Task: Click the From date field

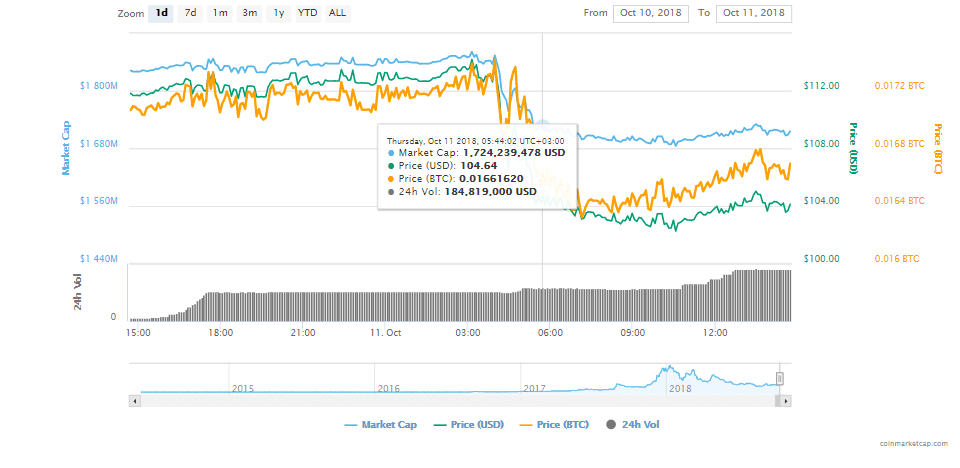Action: pyautogui.click(x=651, y=13)
